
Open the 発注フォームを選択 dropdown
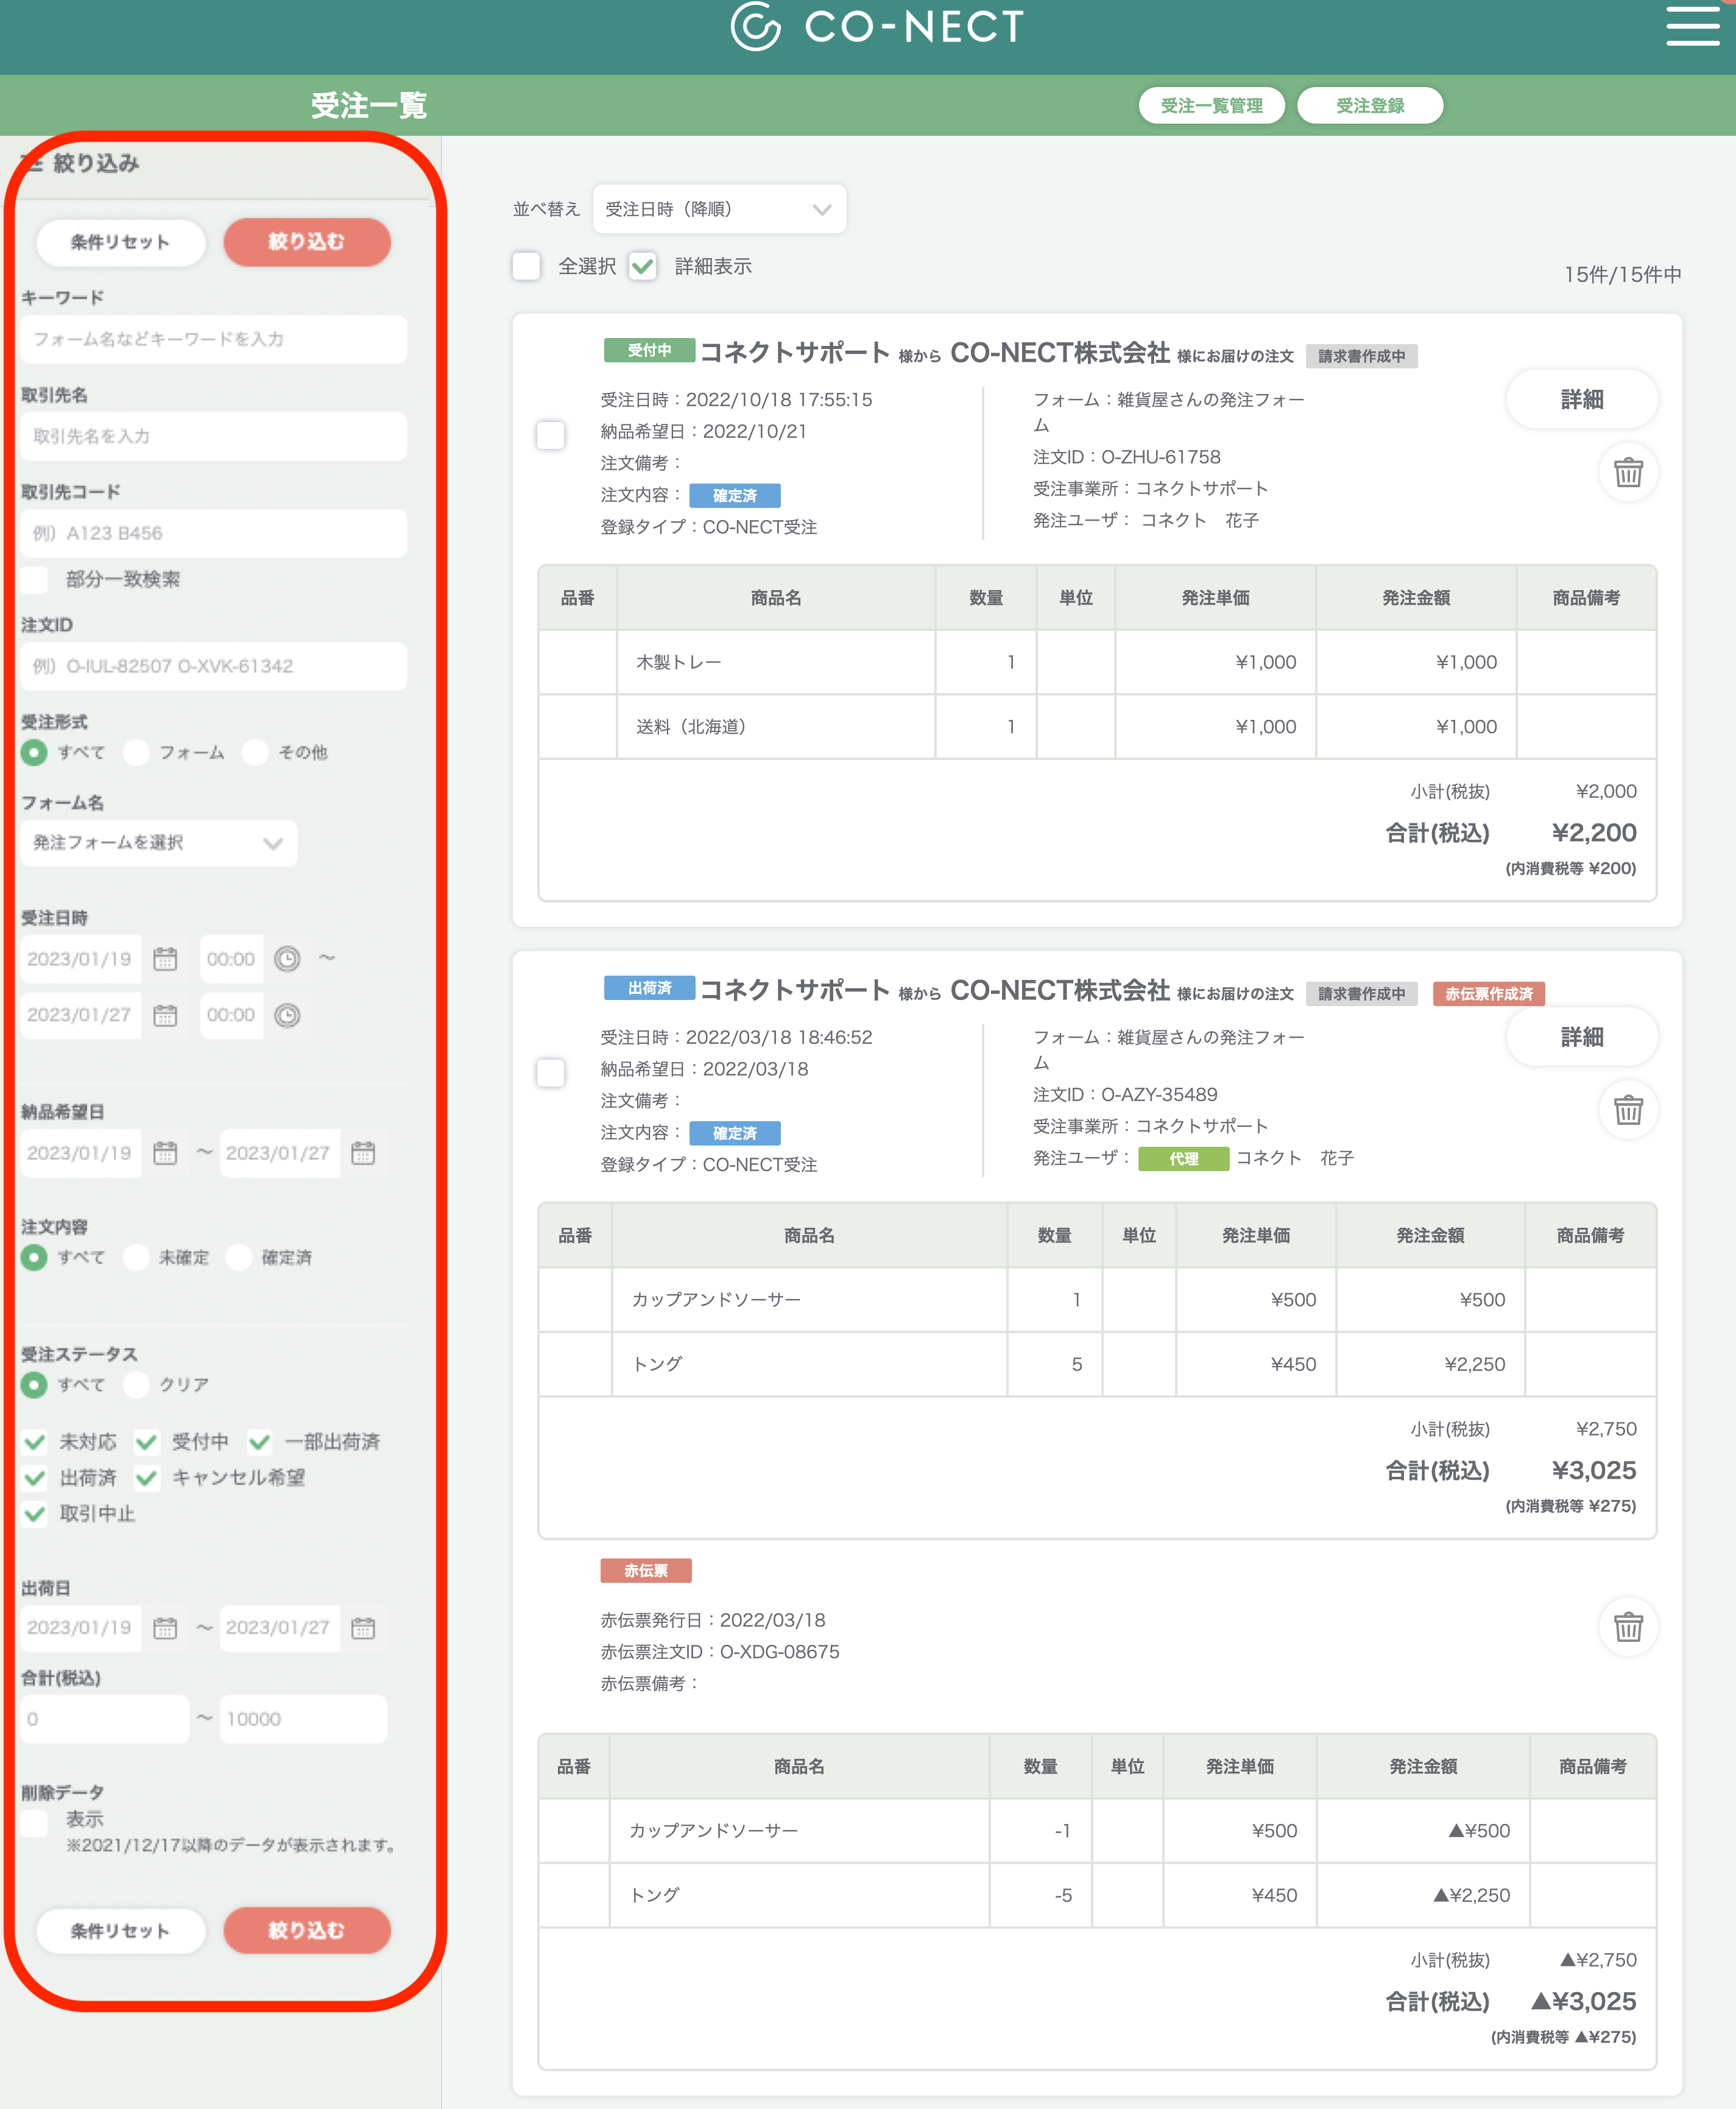[x=158, y=843]
